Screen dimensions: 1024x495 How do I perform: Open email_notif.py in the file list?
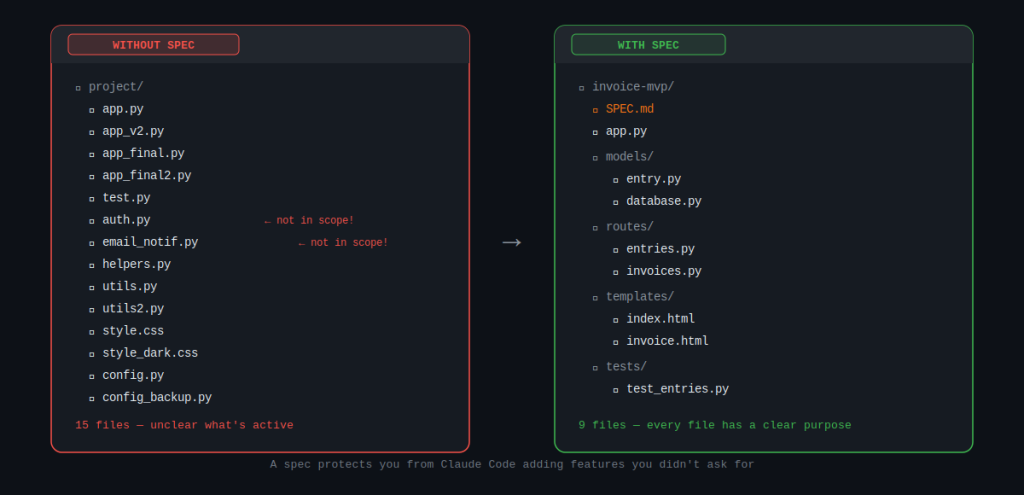point(149,242)
